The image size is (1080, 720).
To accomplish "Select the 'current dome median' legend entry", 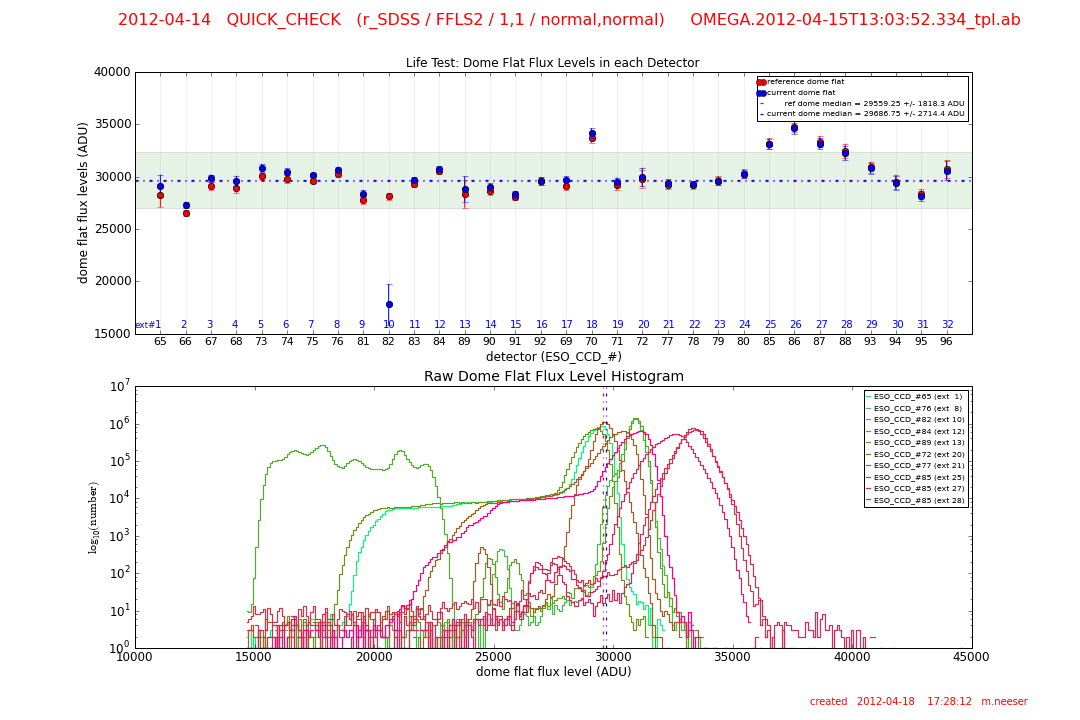I will [865, 114].
